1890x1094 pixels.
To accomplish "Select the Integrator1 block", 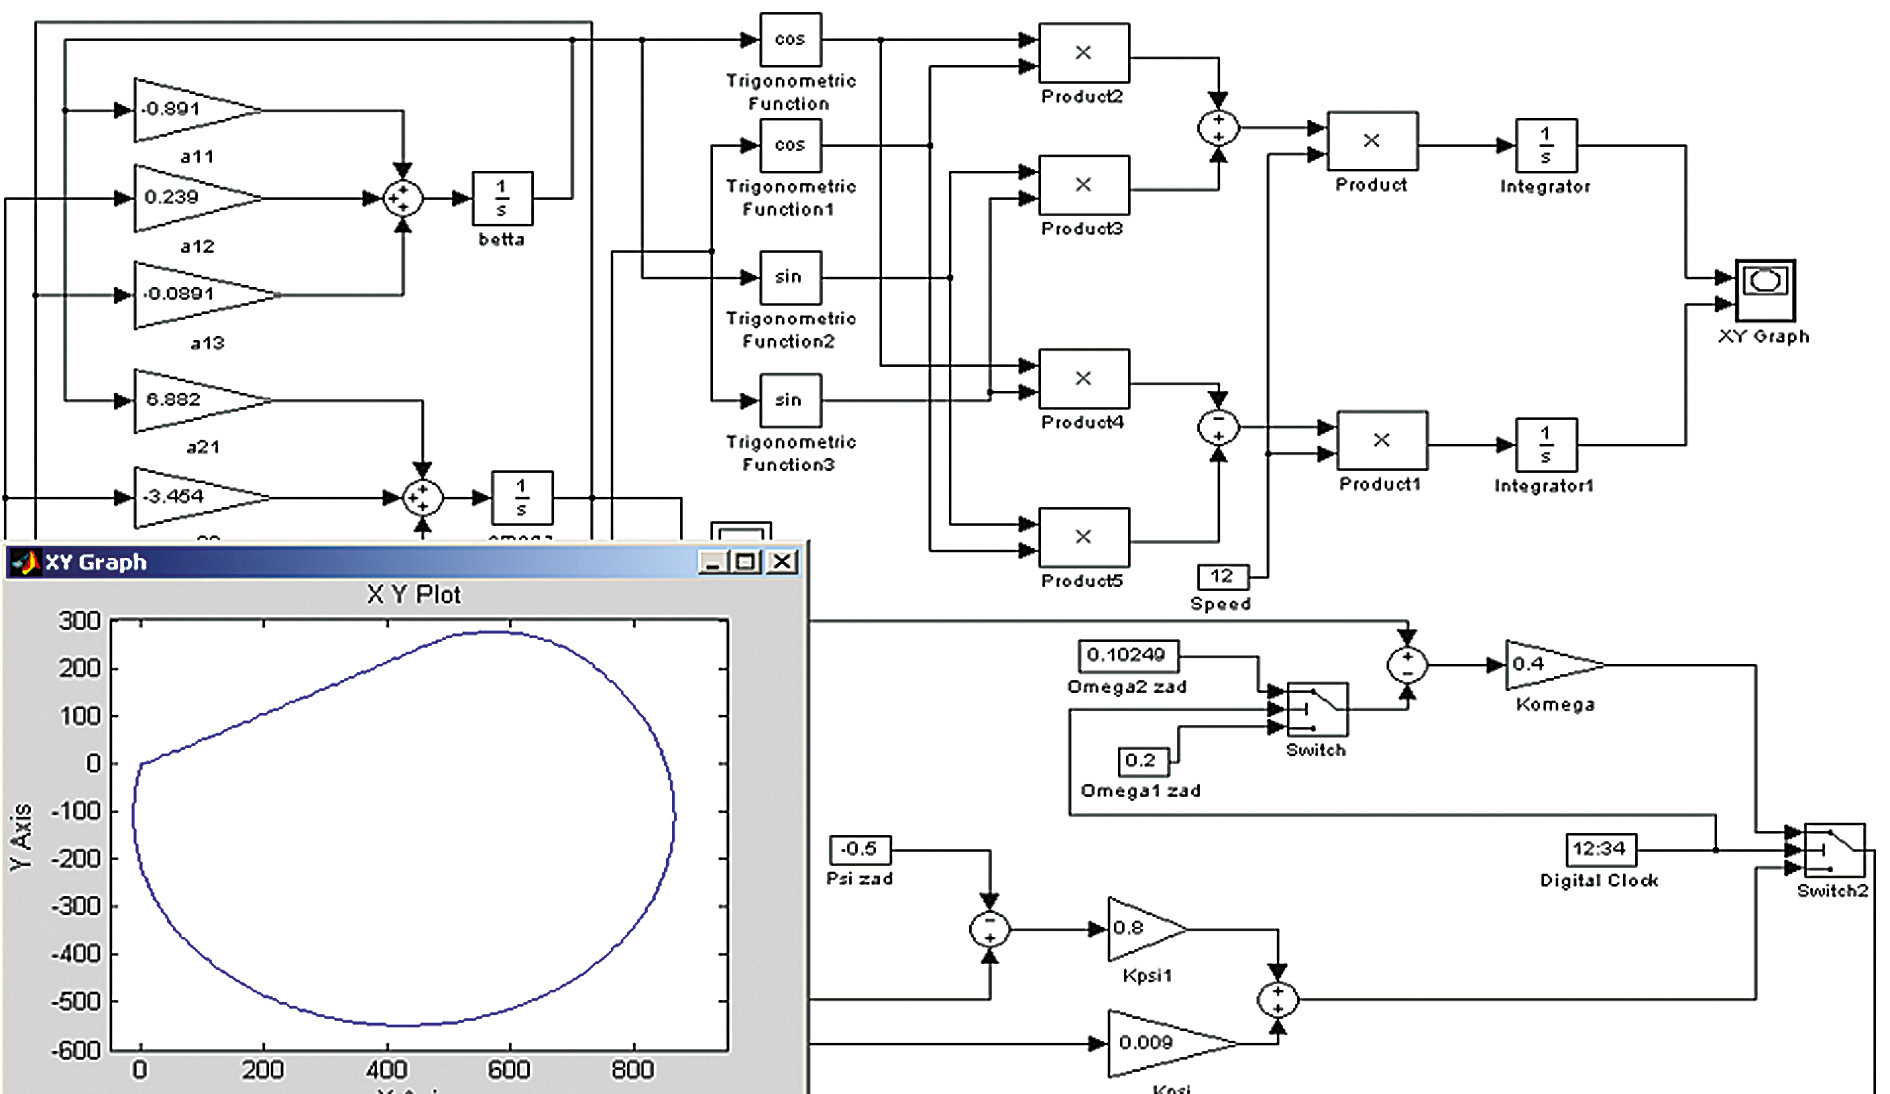I will [1546, 445].
